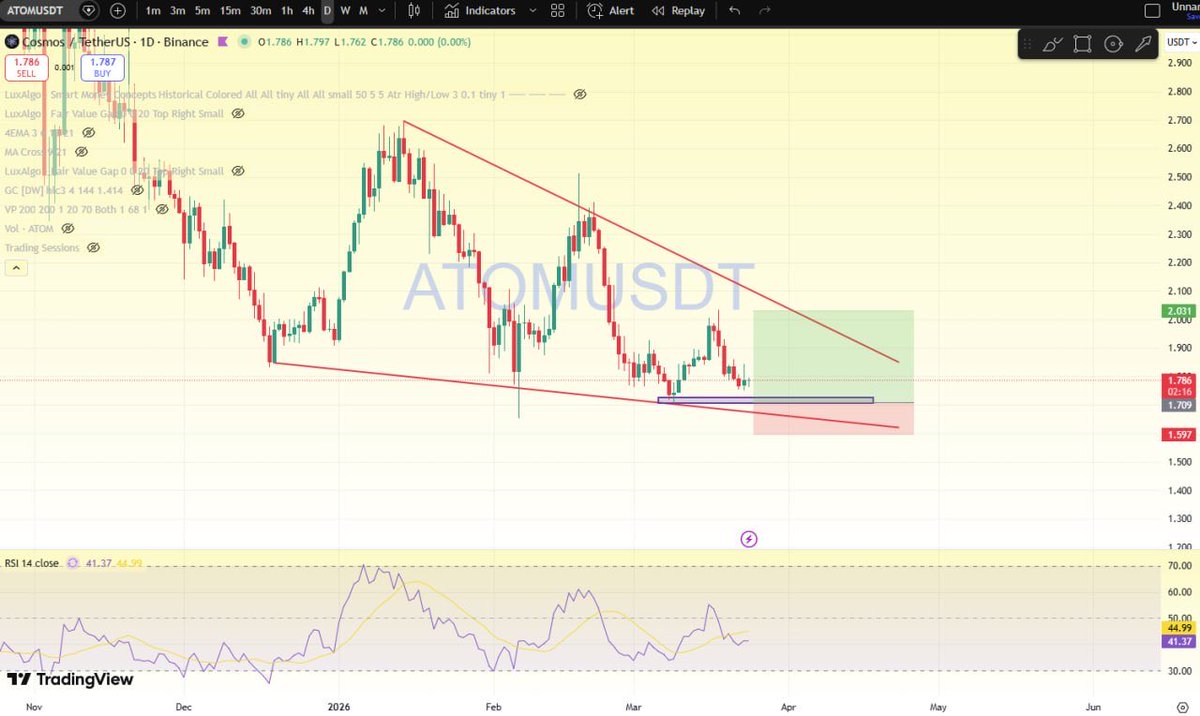Click the 1.597 stop price label
This screenshot has height=716, width=1200.
(x=1177, y=435)
